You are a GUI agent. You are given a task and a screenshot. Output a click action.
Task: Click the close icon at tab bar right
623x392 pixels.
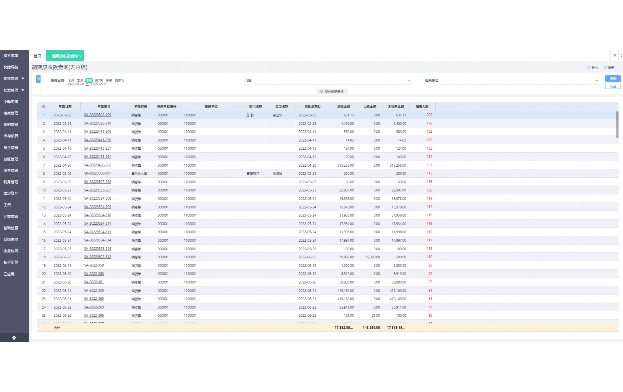pyautogui.click(x=615, y=56)
